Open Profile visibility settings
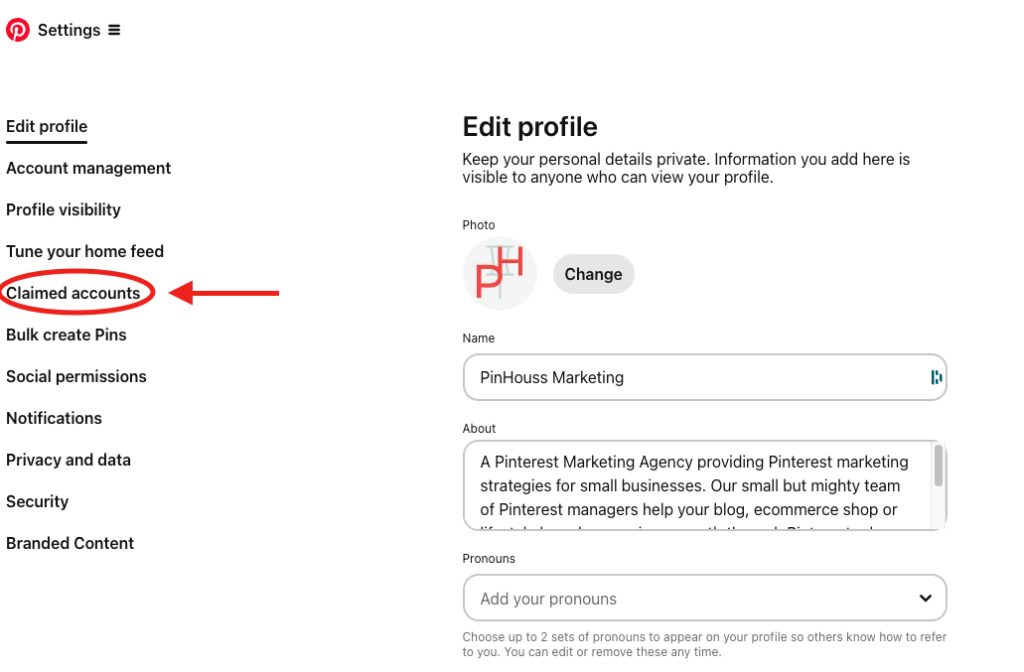The image size is (1024, 672). [x=63, y=210]
